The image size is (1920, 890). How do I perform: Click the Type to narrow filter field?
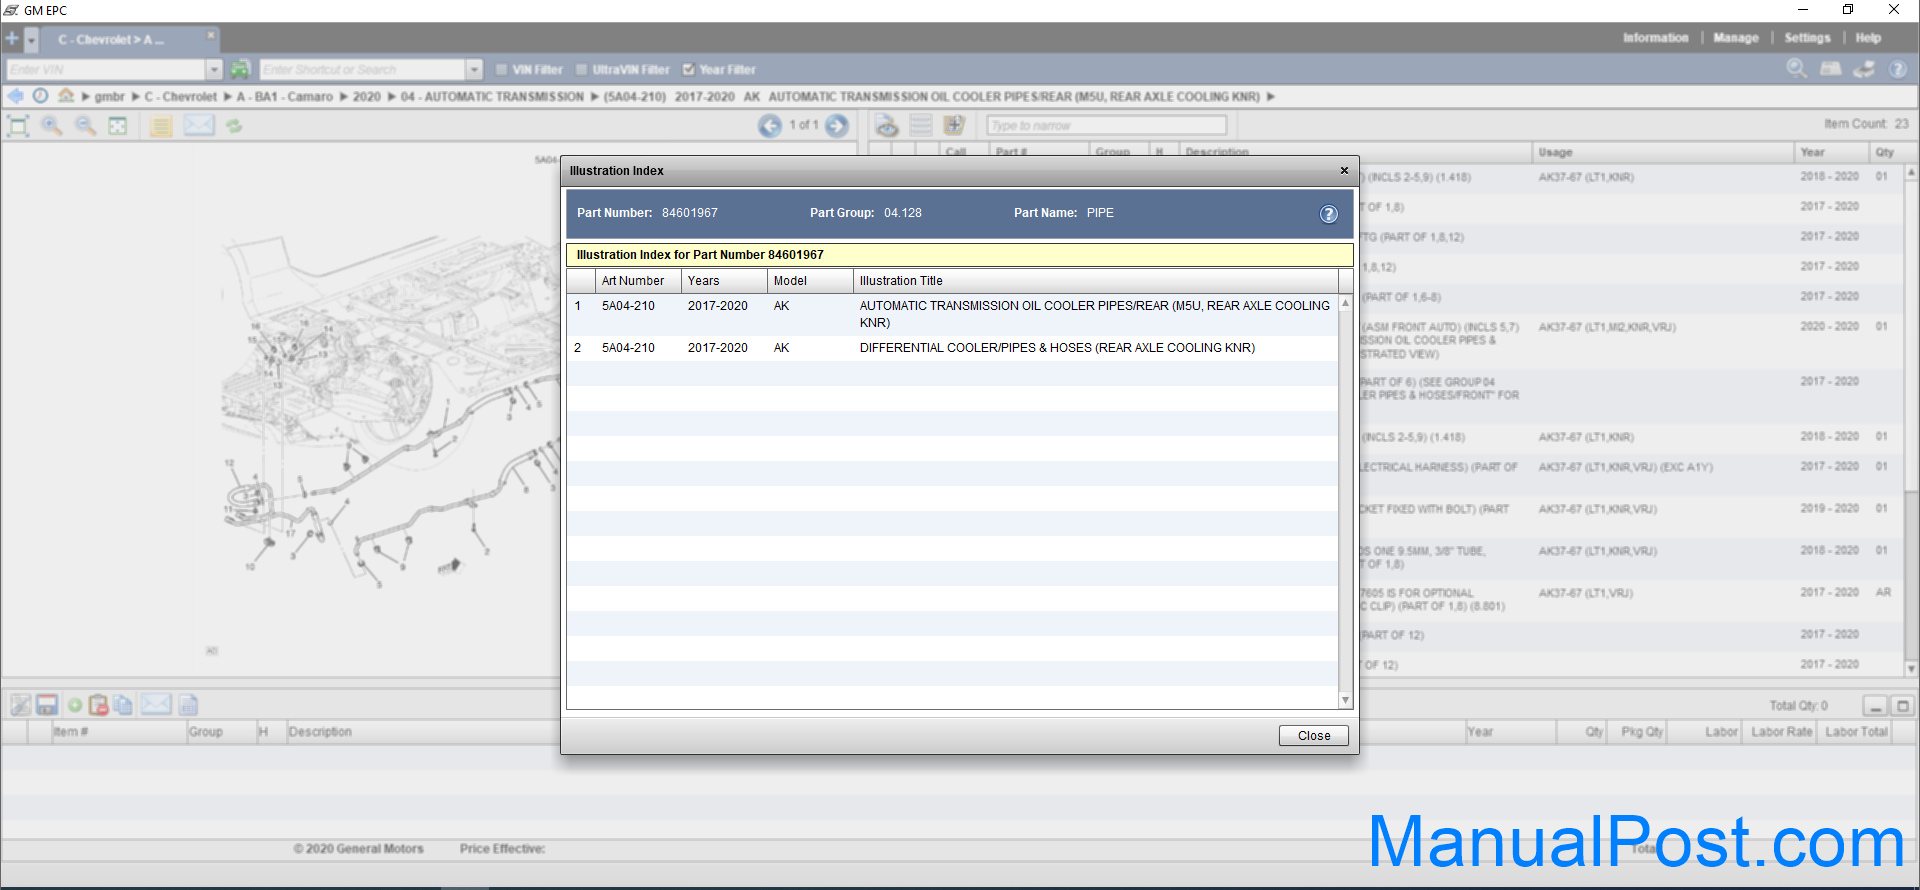pos(1107,125)
